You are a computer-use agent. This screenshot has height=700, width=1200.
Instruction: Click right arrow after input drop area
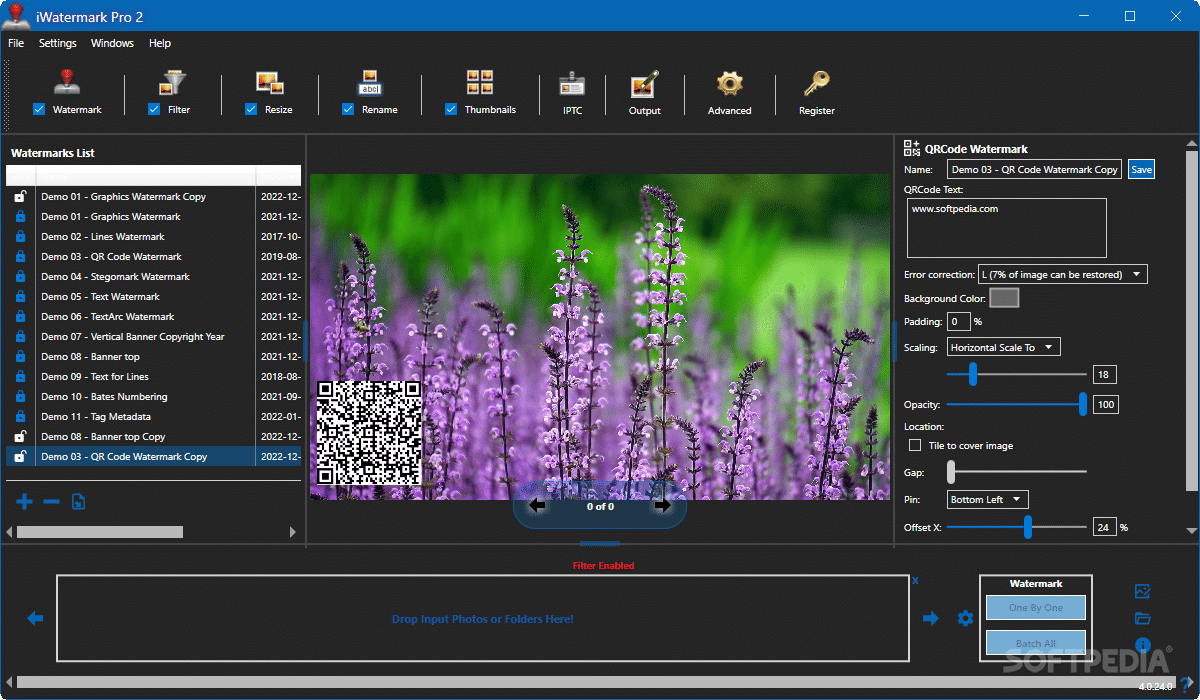931,619
